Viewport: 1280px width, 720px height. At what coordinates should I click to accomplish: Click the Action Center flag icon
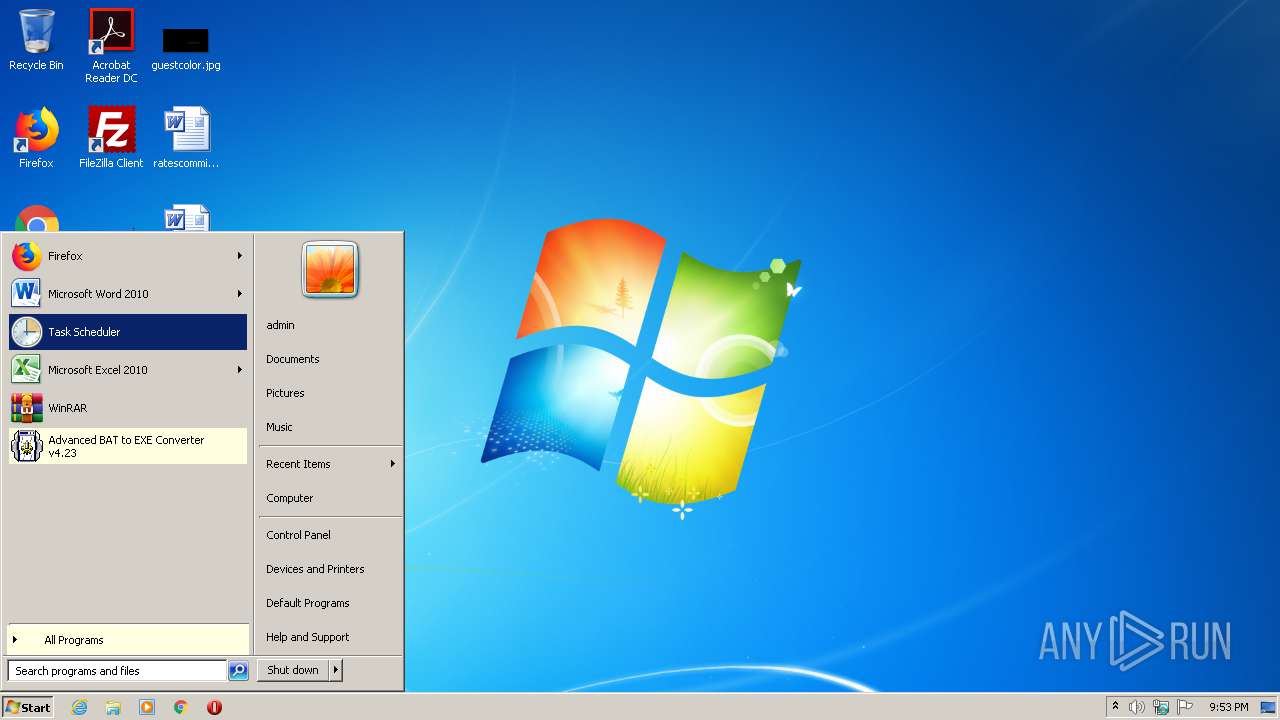[1185, 707]
